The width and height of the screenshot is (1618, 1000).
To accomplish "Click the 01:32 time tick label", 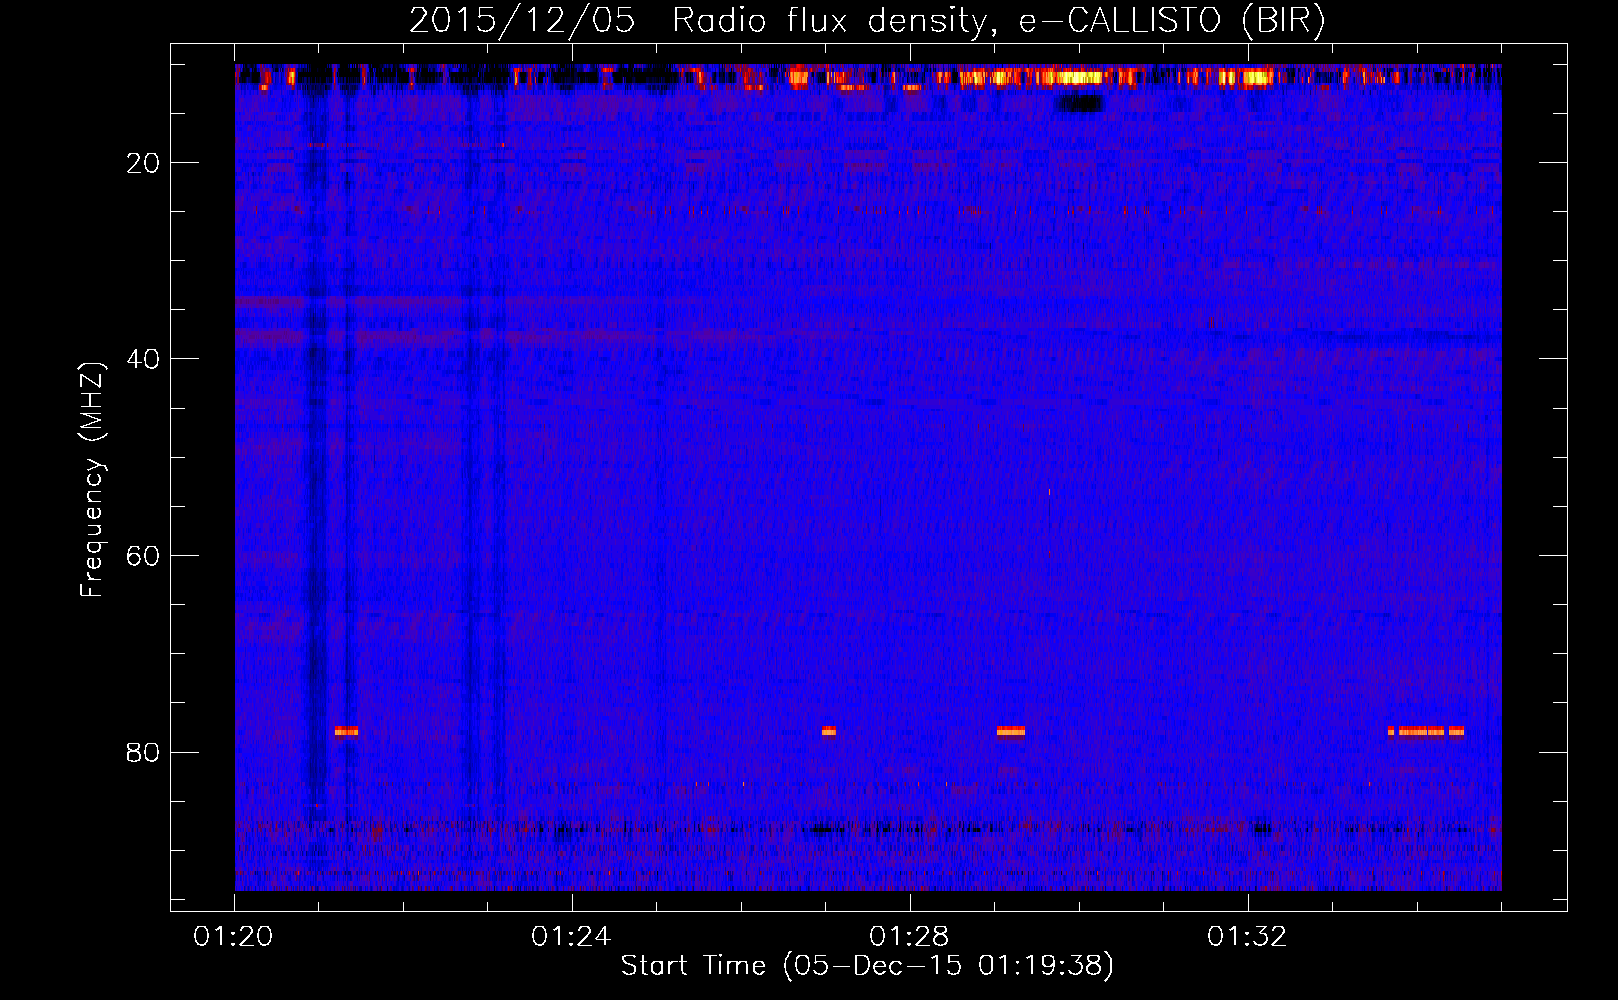I will point(1247,937).
